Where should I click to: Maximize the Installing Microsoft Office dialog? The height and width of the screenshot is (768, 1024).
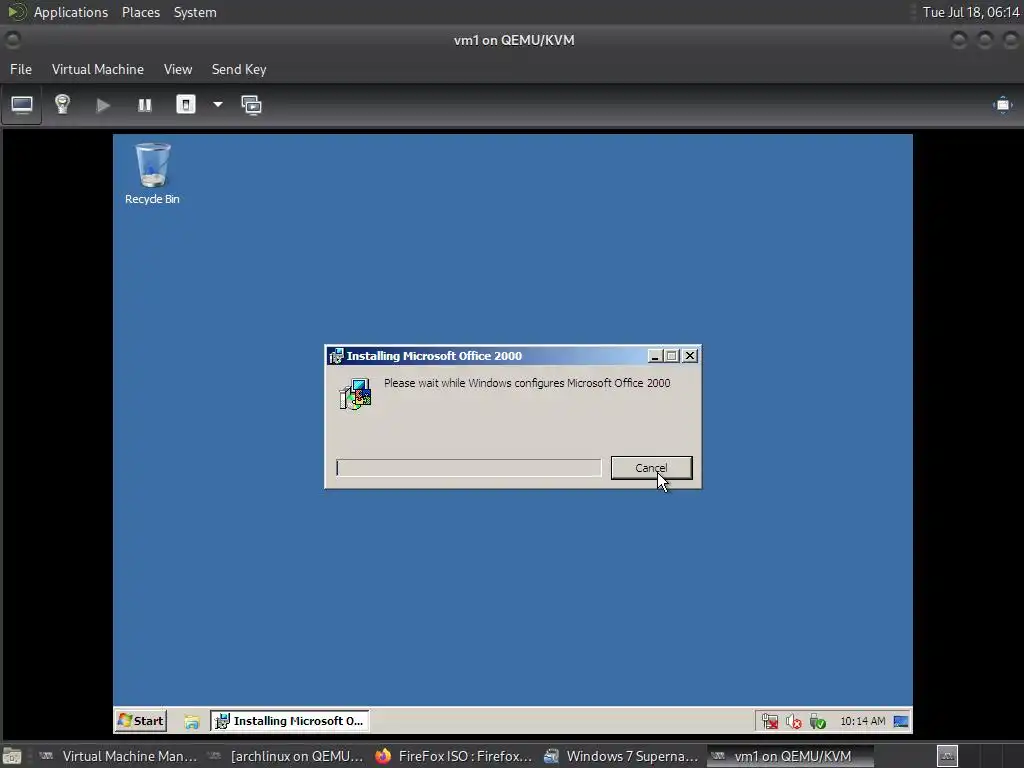point(671,356)
